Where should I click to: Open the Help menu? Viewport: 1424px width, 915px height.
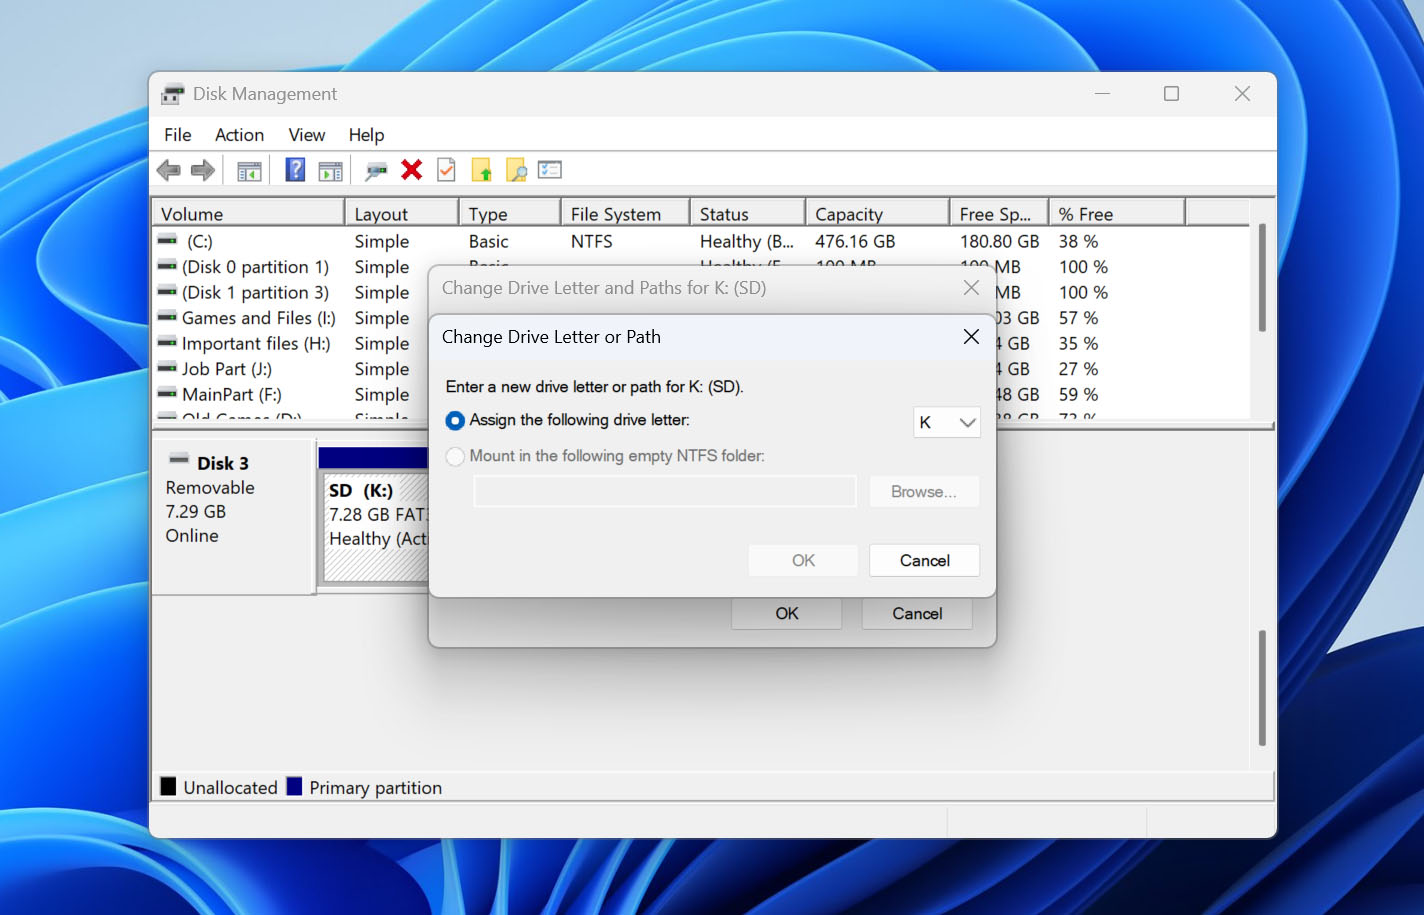click(x=366, y=135)
